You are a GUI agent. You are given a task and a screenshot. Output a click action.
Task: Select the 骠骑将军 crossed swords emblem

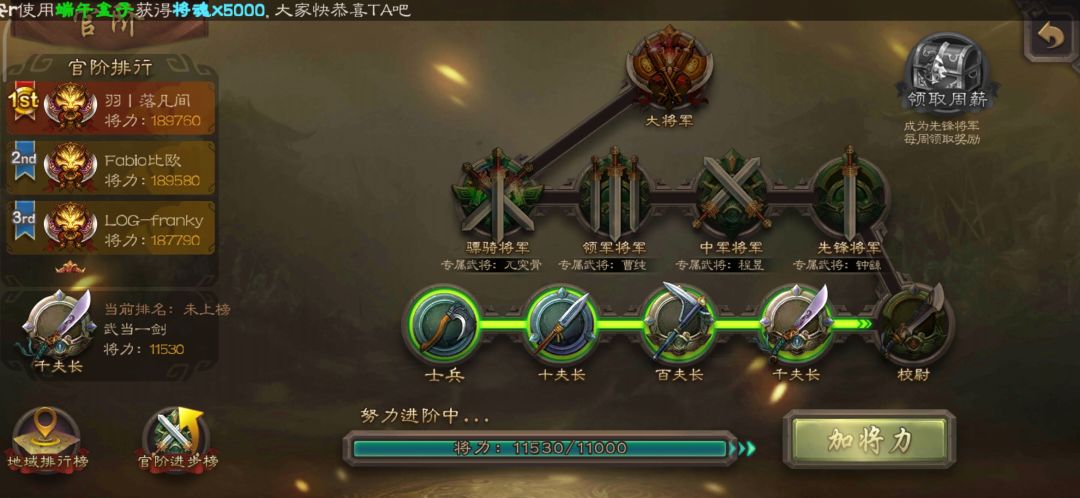[x=498, y=194]
